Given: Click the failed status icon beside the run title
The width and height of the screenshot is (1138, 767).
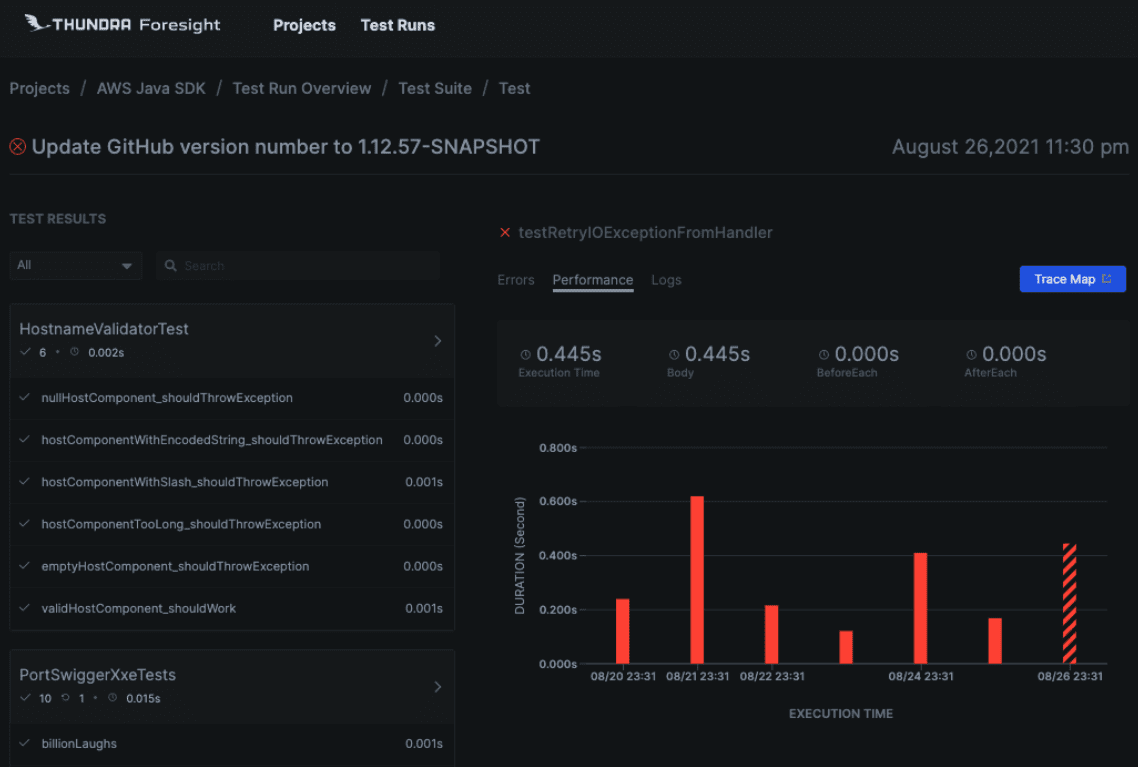Looking at the screenshot, I should [x=18, y=147].
